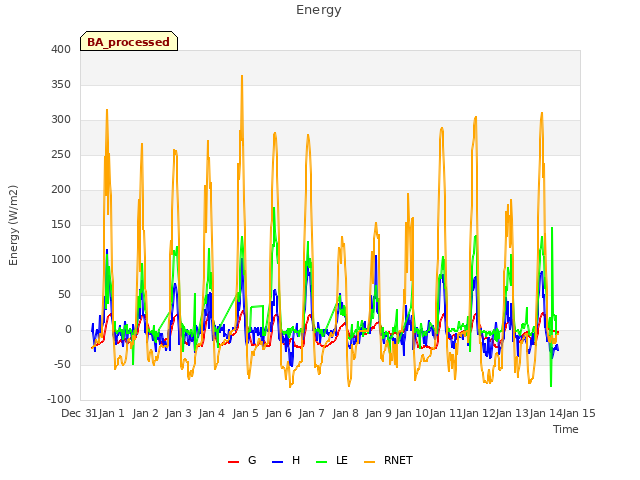Click the -50 y-axis tick label
Screen dimensions: 640x480
coord(62,364)
